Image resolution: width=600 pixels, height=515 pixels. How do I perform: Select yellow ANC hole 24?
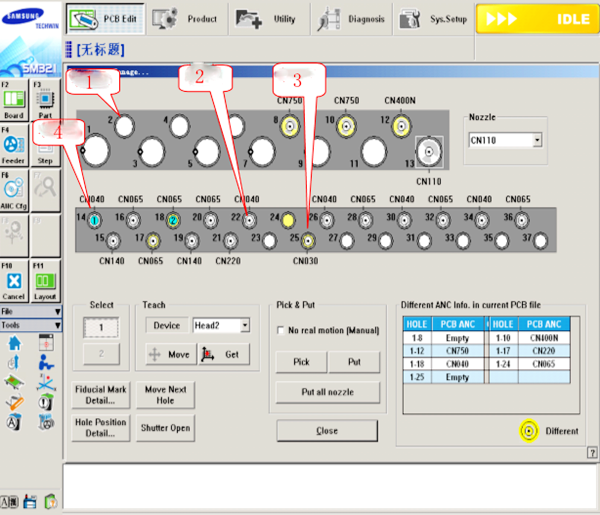point(288,220)
